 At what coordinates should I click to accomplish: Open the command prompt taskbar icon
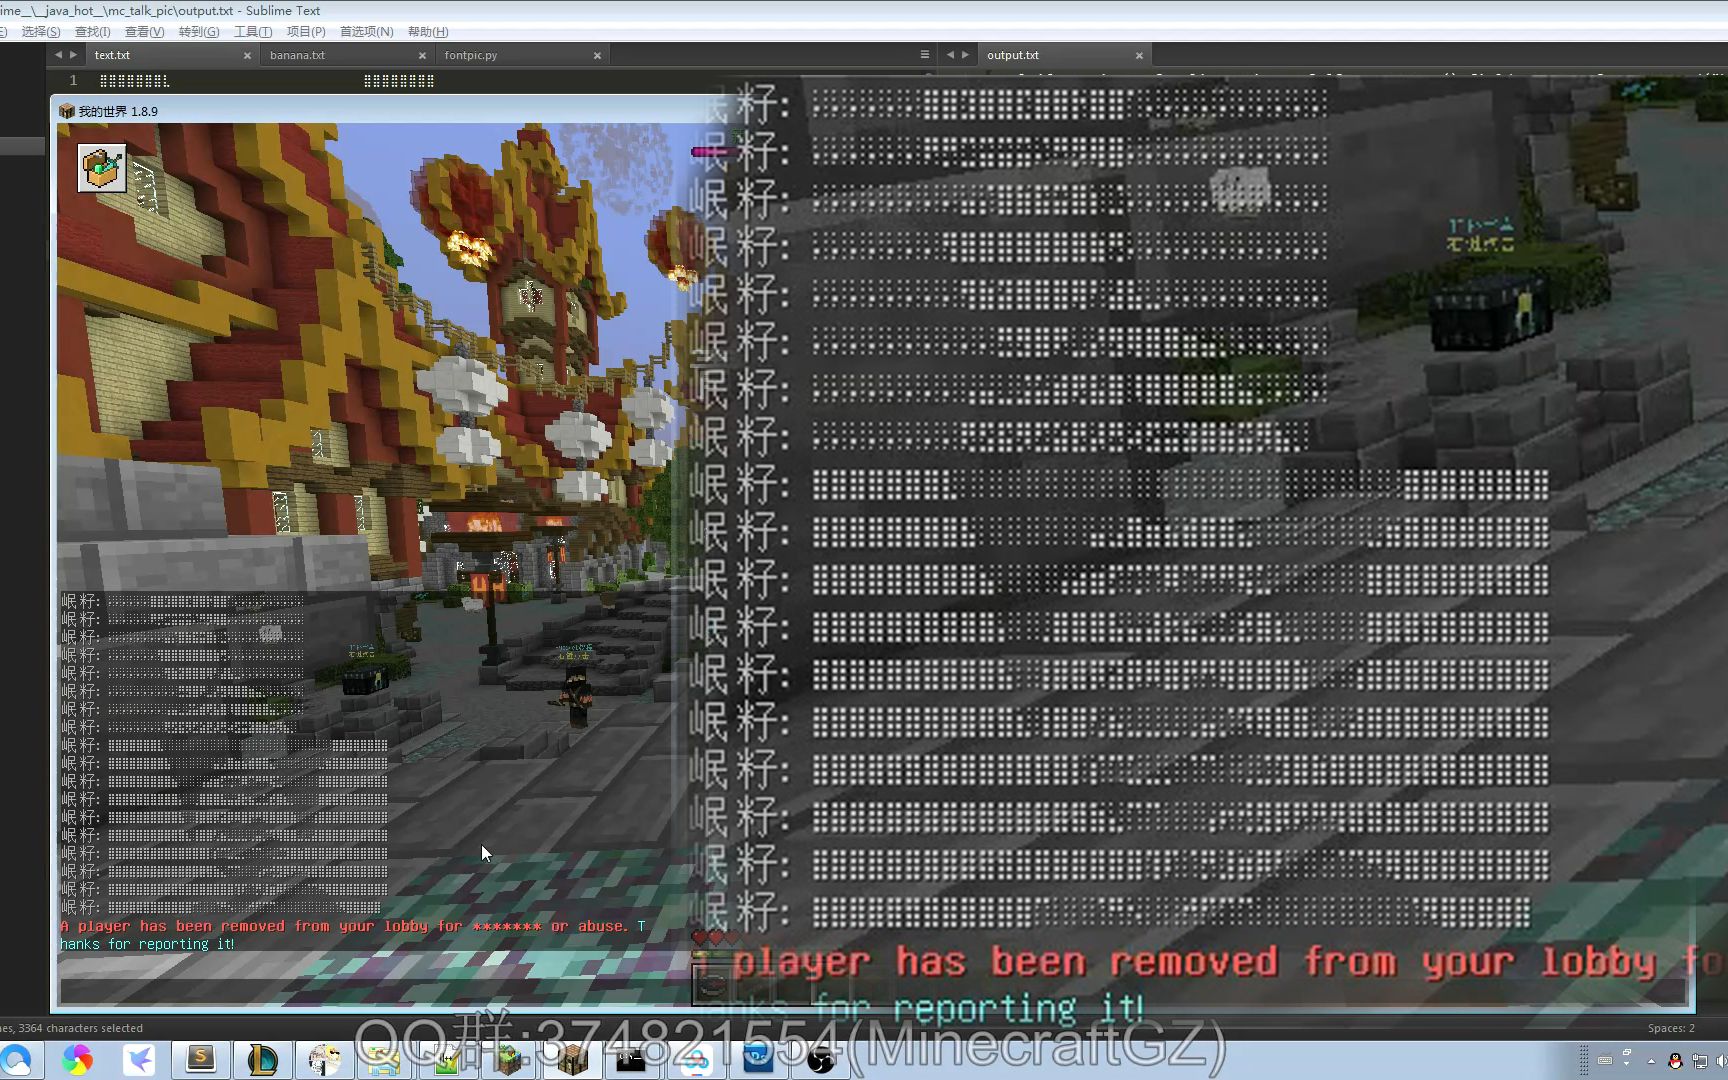tap(632, 1060)
